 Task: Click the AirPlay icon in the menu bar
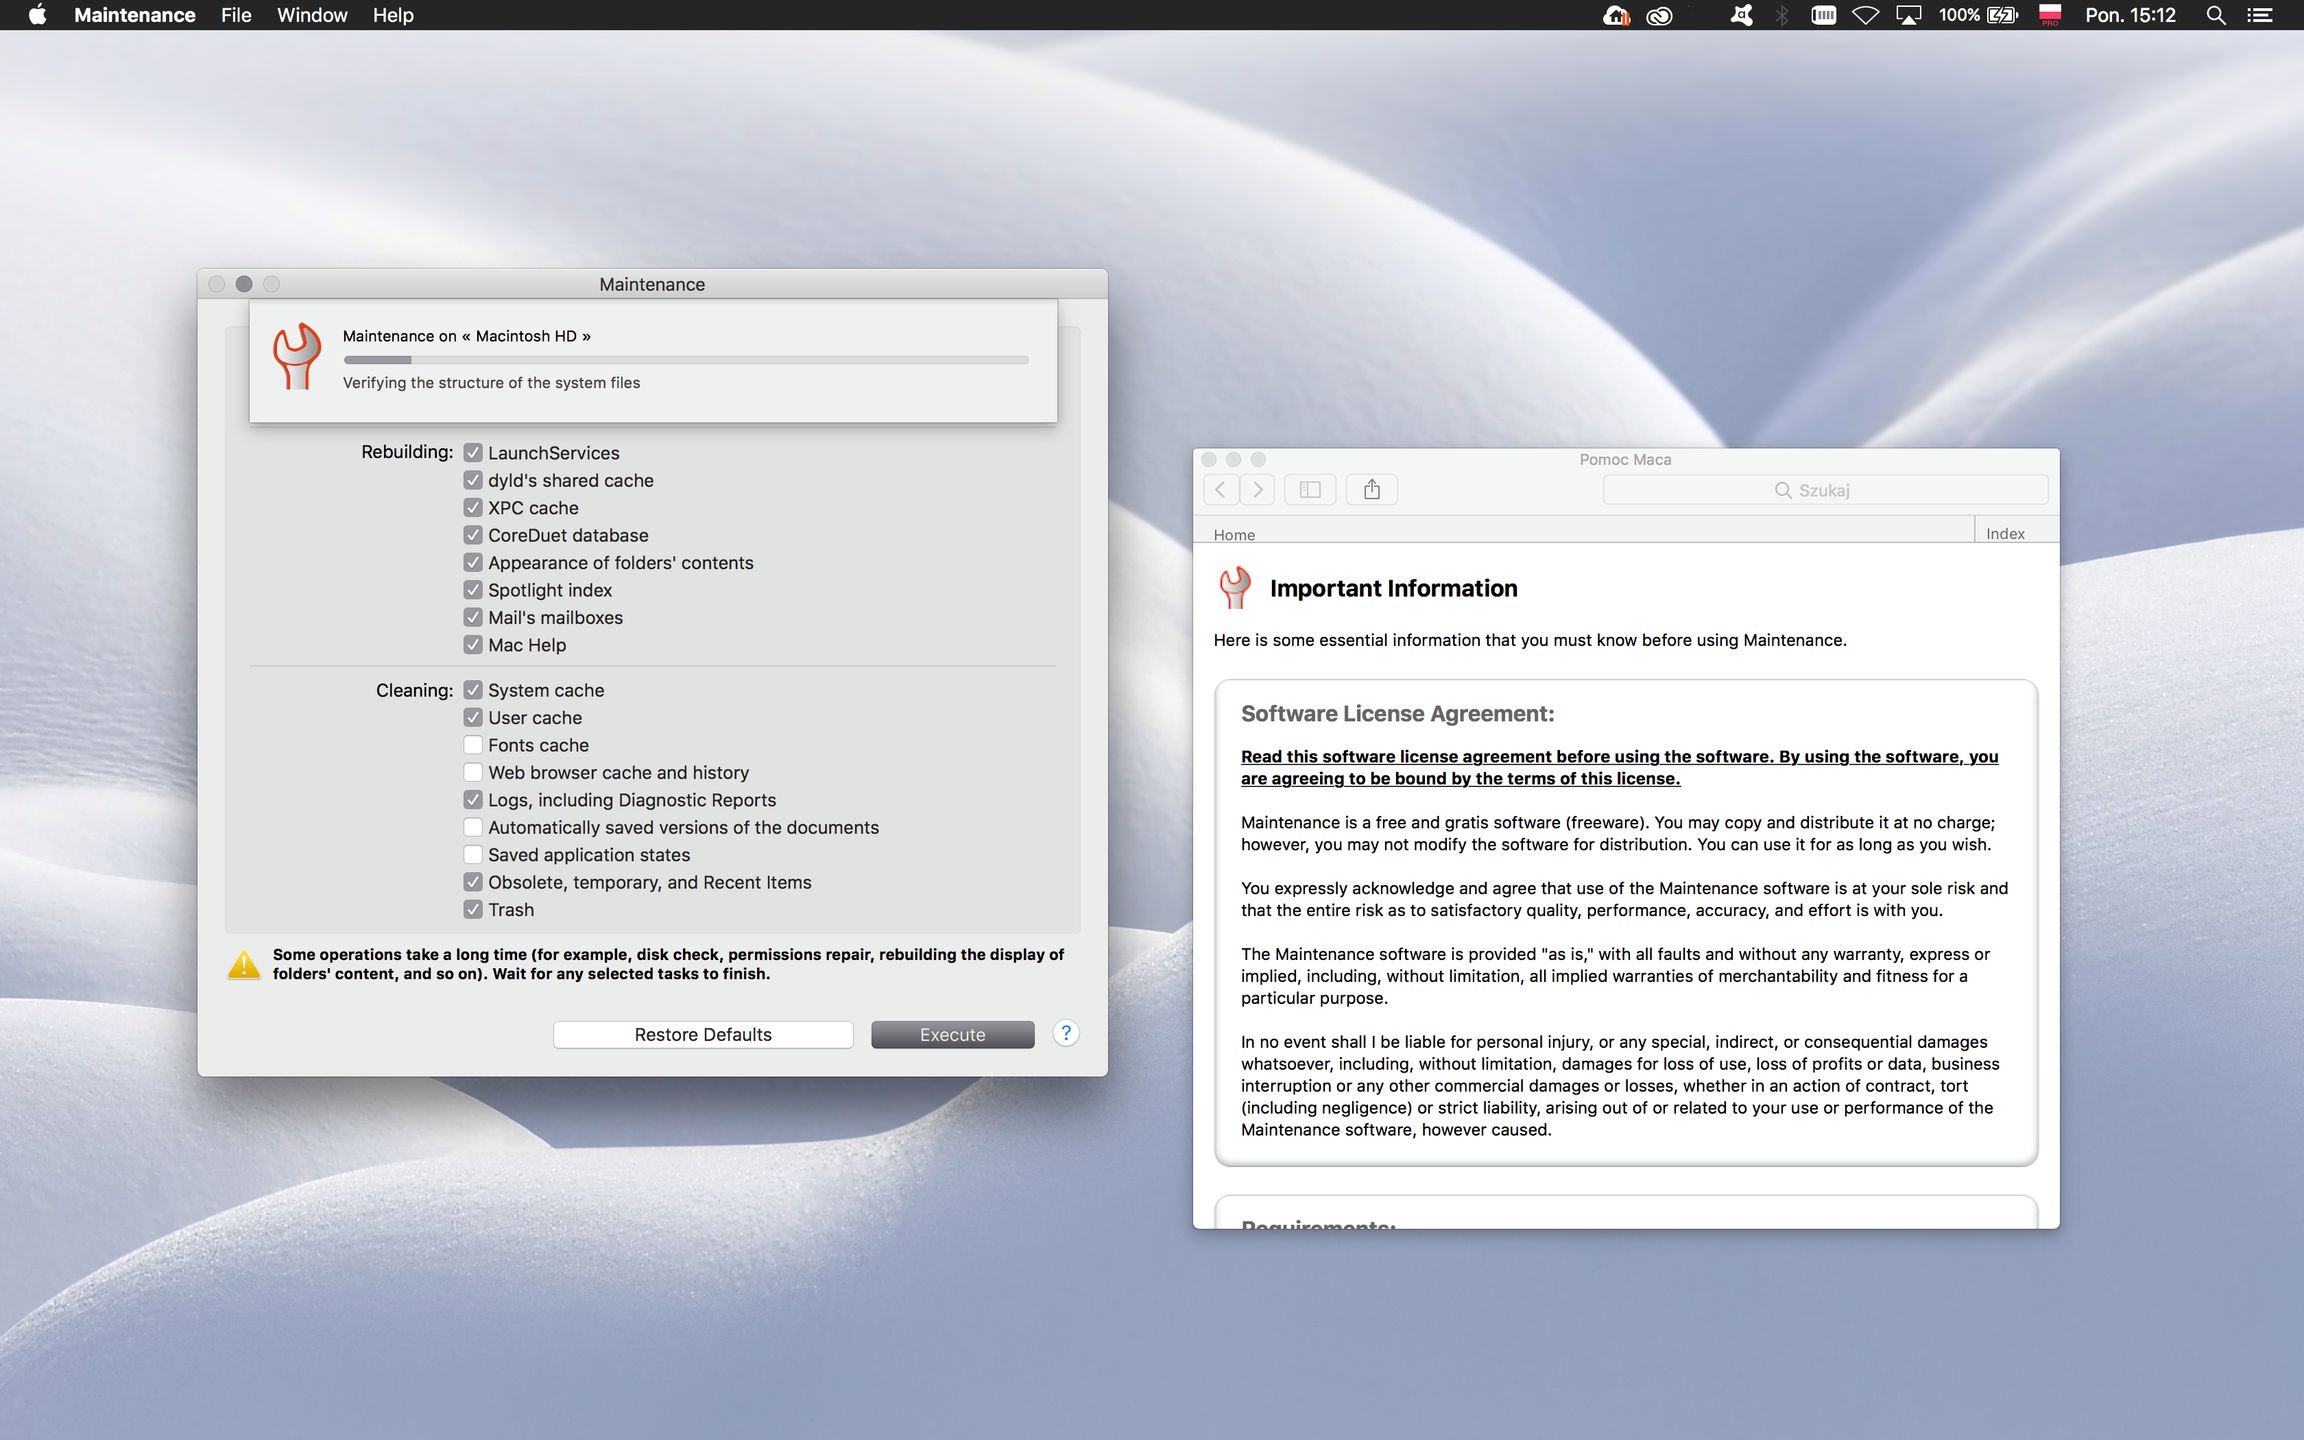(1910, 15)
